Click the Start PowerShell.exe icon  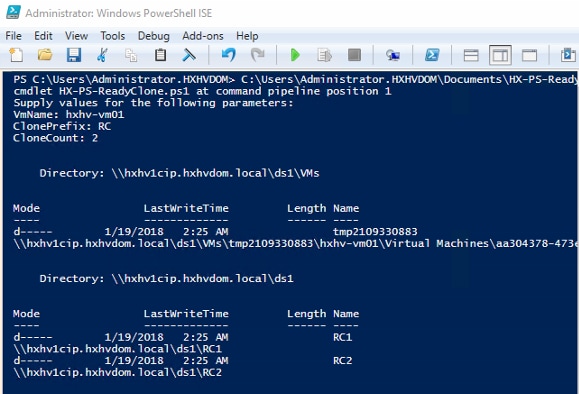[x=432, y=55]
